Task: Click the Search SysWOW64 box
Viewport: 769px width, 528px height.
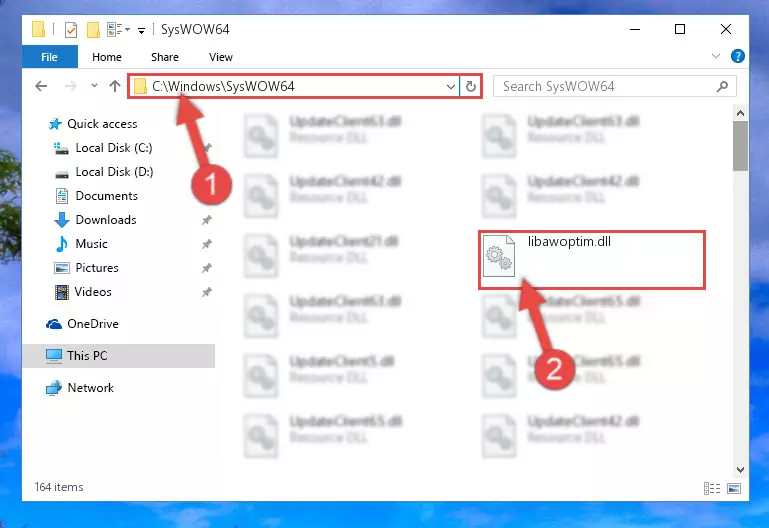Action: coord(615,86)
